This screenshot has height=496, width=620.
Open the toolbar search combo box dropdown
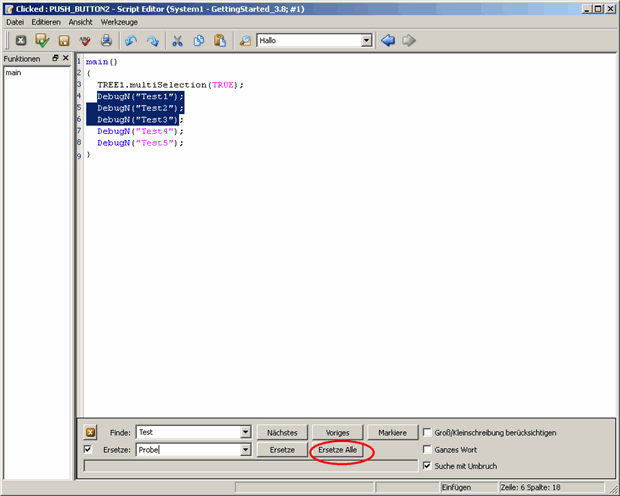pyautogui.click(x=367, y=40)
